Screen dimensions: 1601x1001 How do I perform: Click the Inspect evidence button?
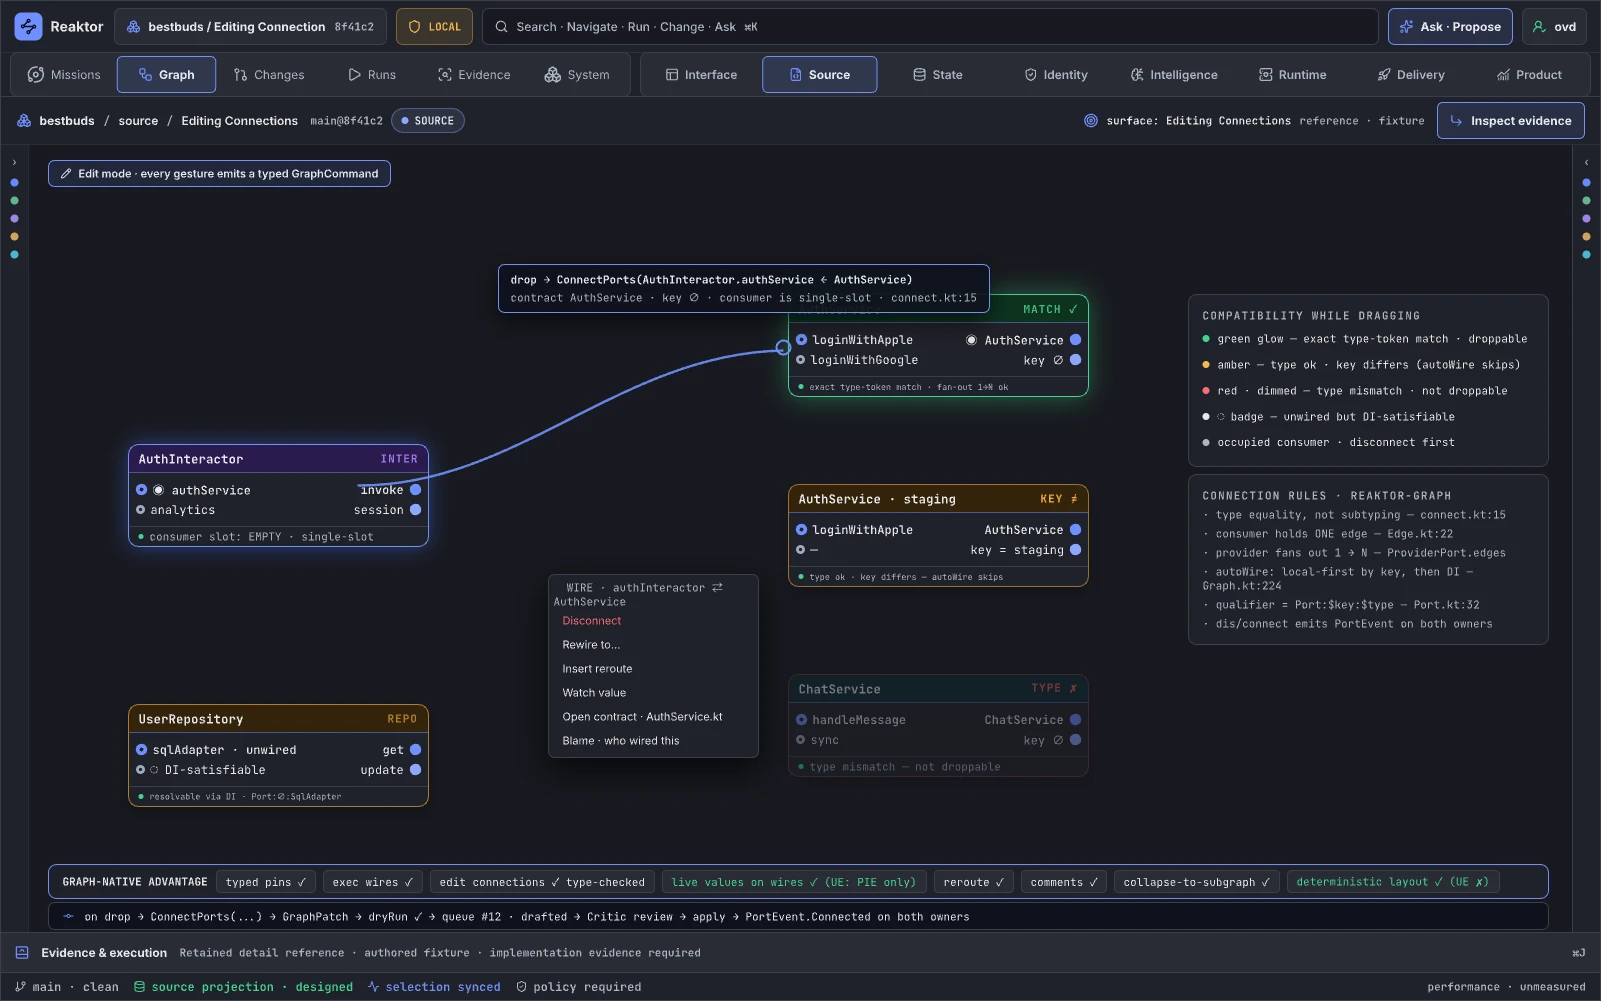1511,121
